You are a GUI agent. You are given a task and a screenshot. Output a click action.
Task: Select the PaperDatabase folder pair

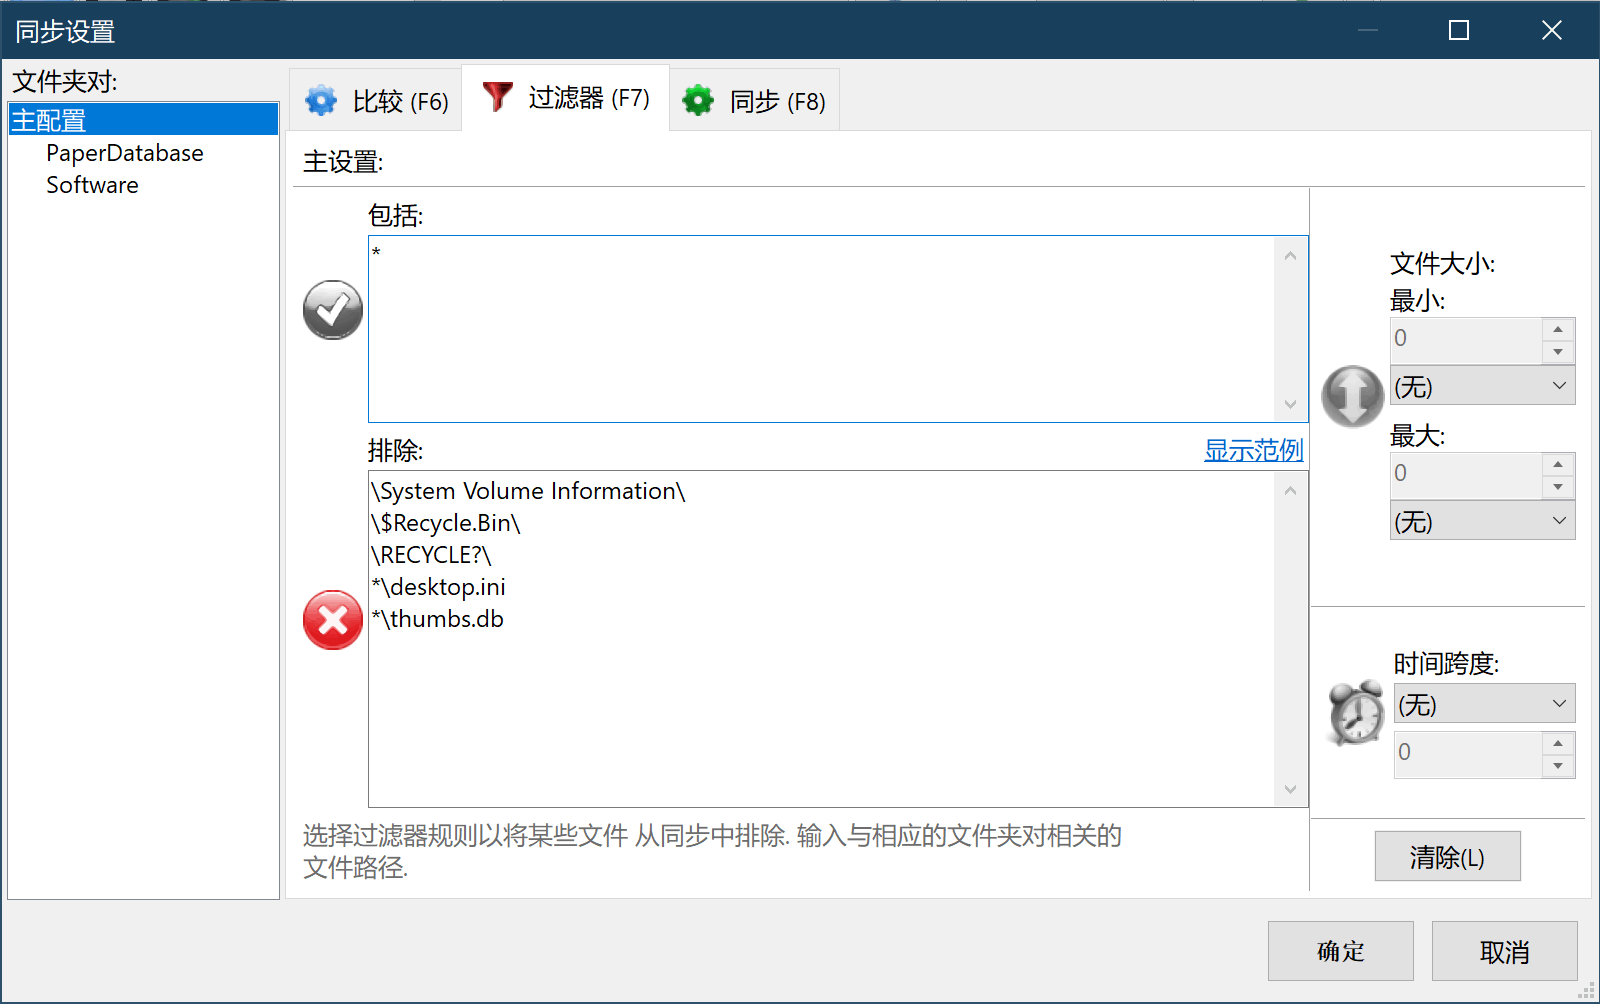tap(125, 153)
